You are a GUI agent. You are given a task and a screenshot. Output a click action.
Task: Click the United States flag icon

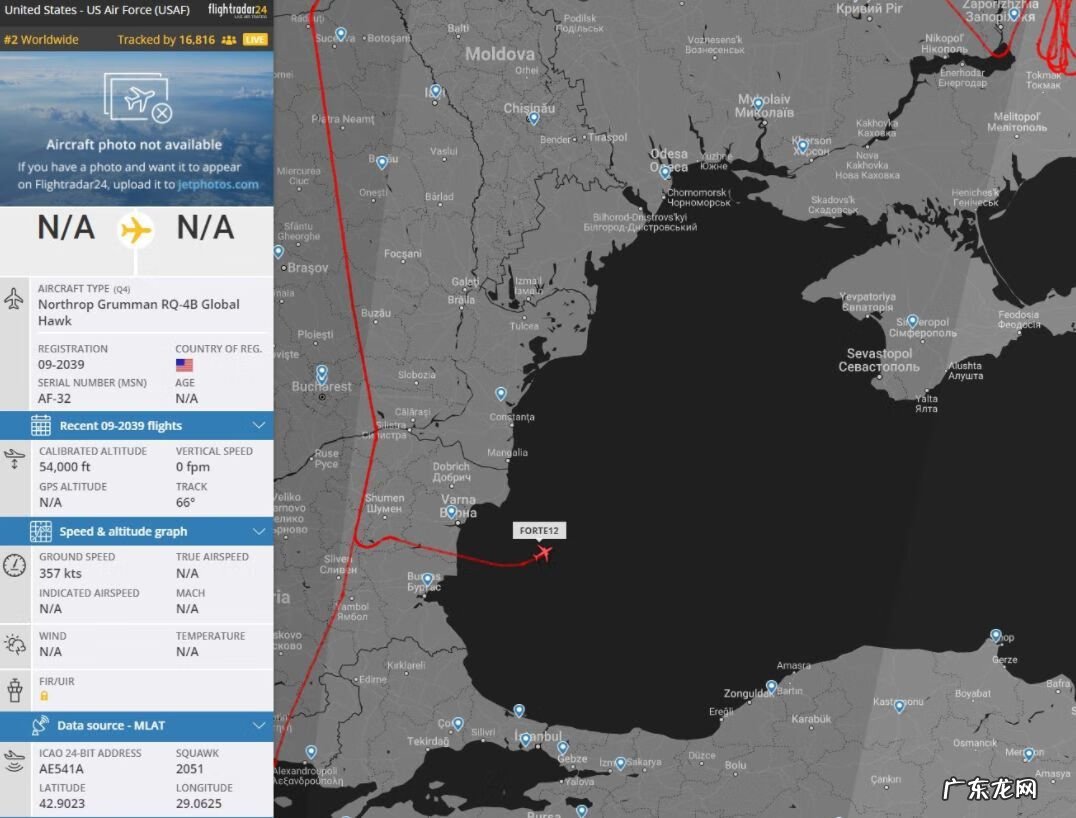point(184,365)
